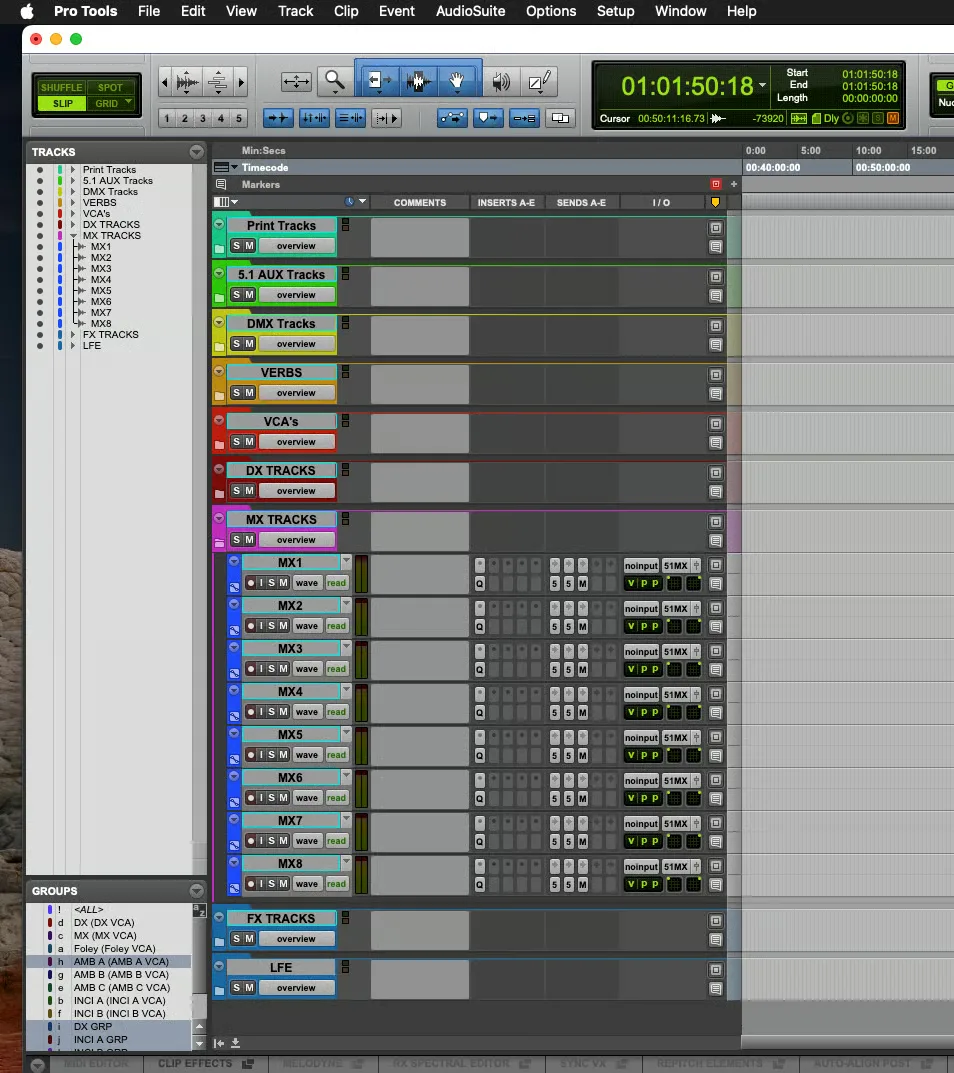Image resolution: width=954 pixels, height=1073 pixels.
Task: Click the VERBS folder color bar
Action: 219,383
